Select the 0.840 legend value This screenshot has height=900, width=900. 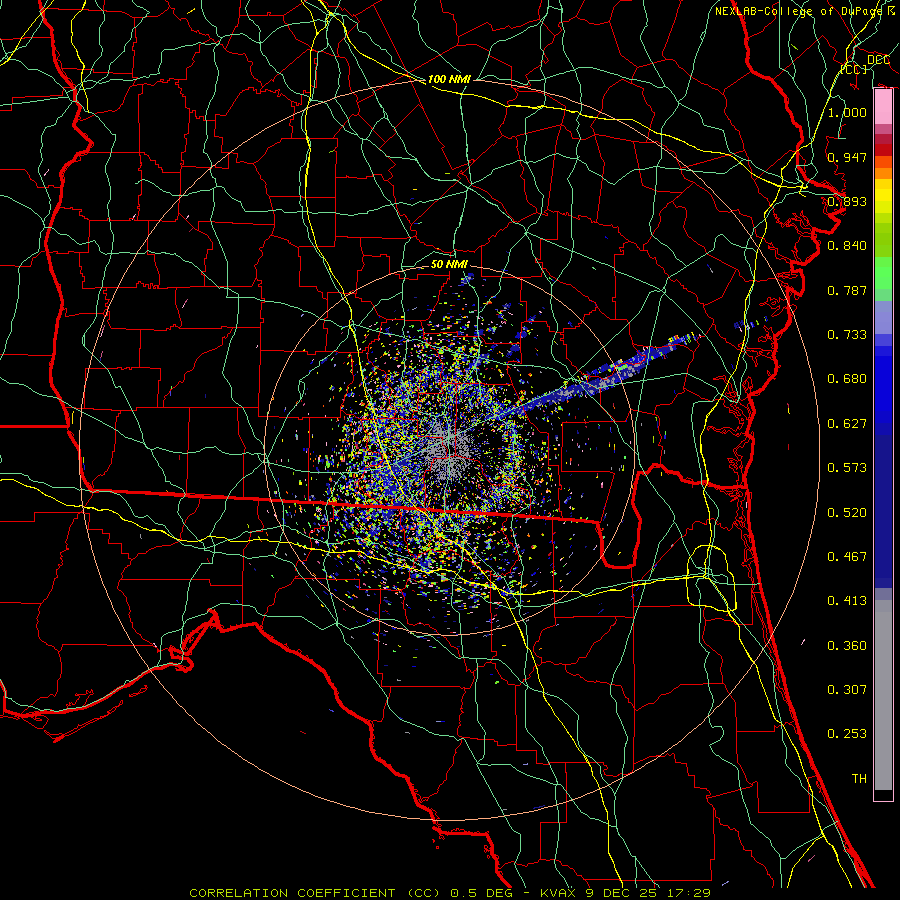[847, 246]
